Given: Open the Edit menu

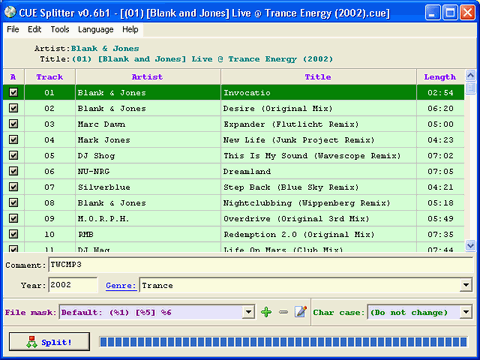Looking at the screenshot, I should pyautogui.click(x=34, y=29).
